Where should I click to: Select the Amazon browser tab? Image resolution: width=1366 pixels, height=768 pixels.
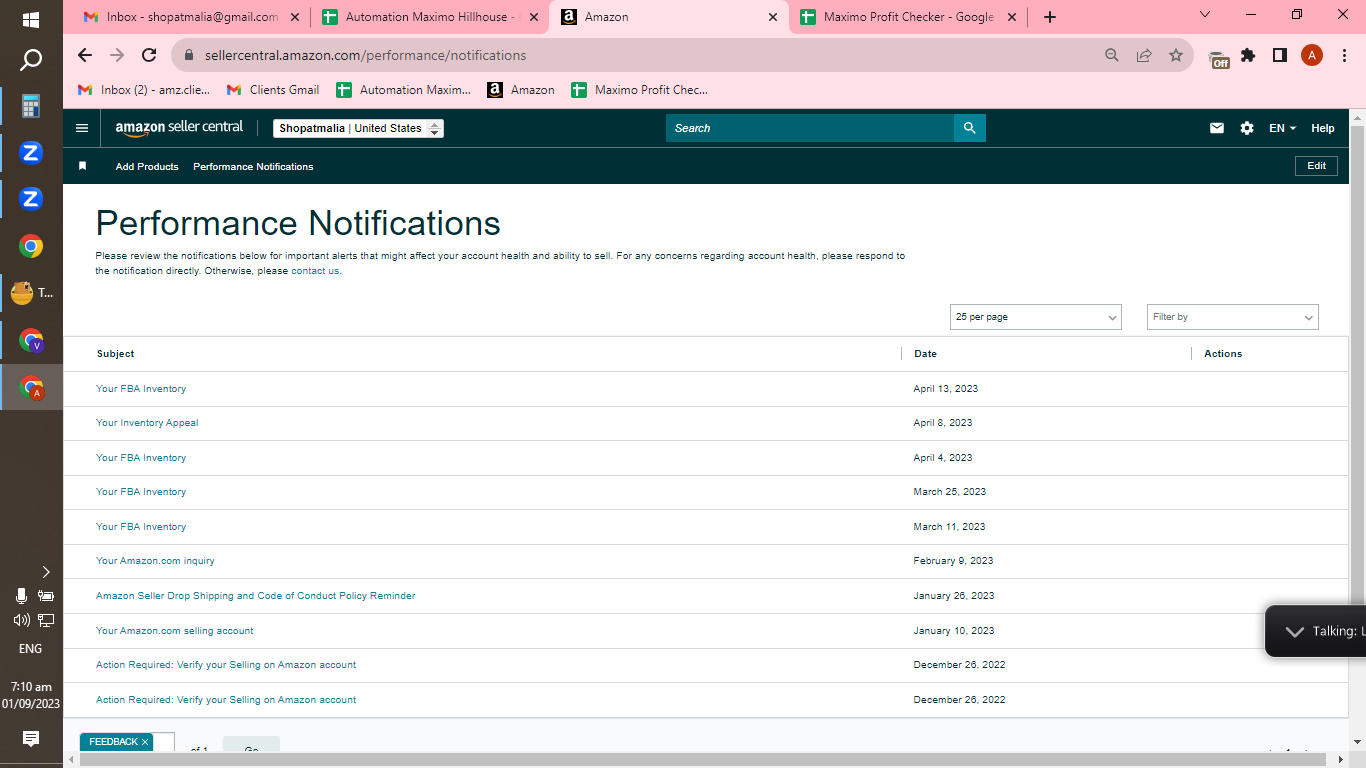pyautogui.click(x=669, y=17)
